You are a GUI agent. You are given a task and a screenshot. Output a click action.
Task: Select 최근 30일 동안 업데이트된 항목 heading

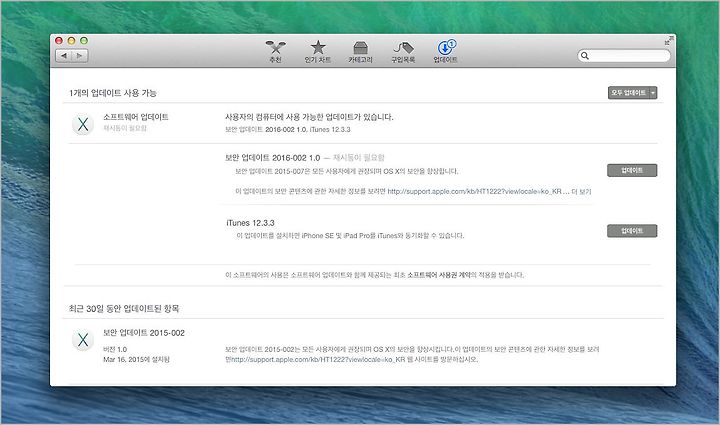point(124,308)
